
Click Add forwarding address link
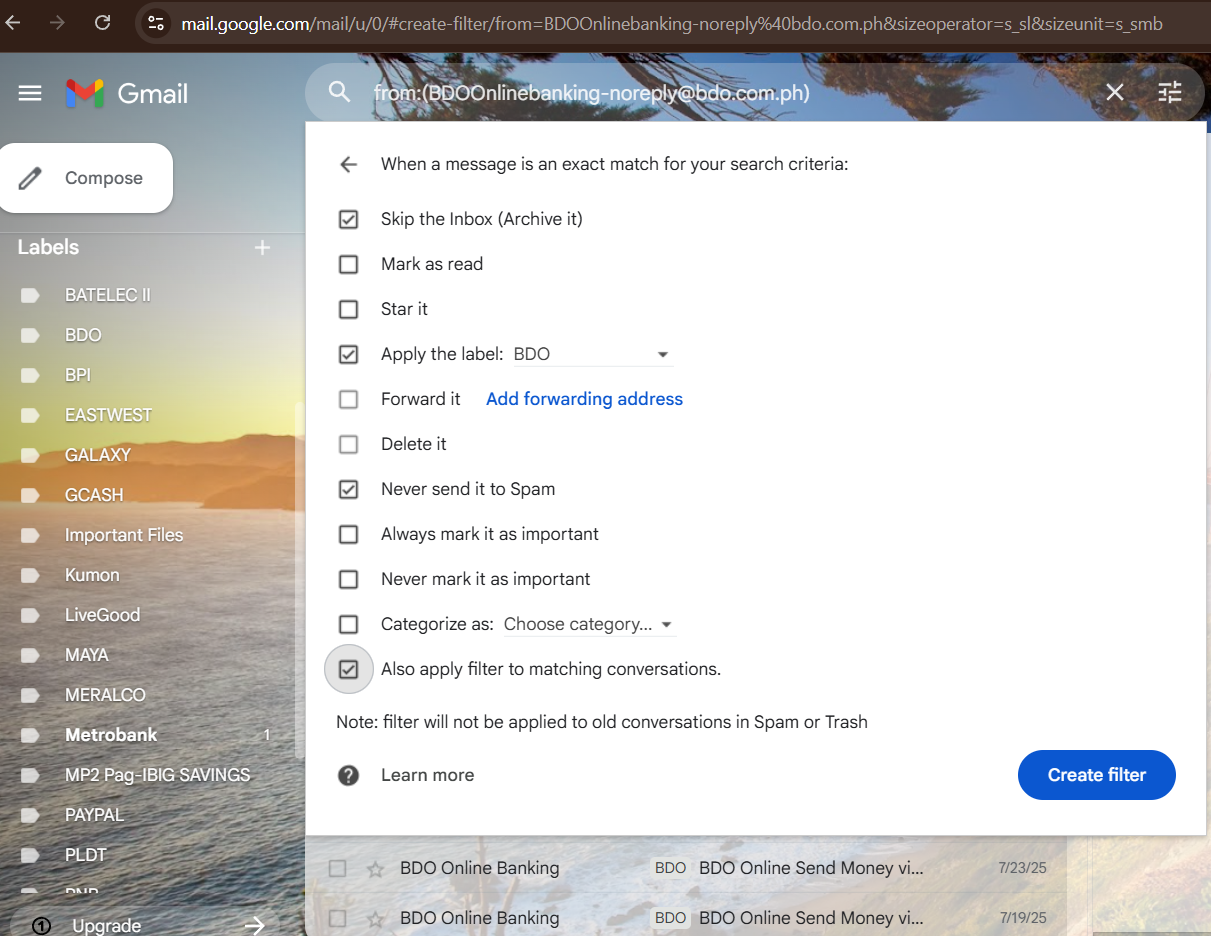(x=584, y=399)
